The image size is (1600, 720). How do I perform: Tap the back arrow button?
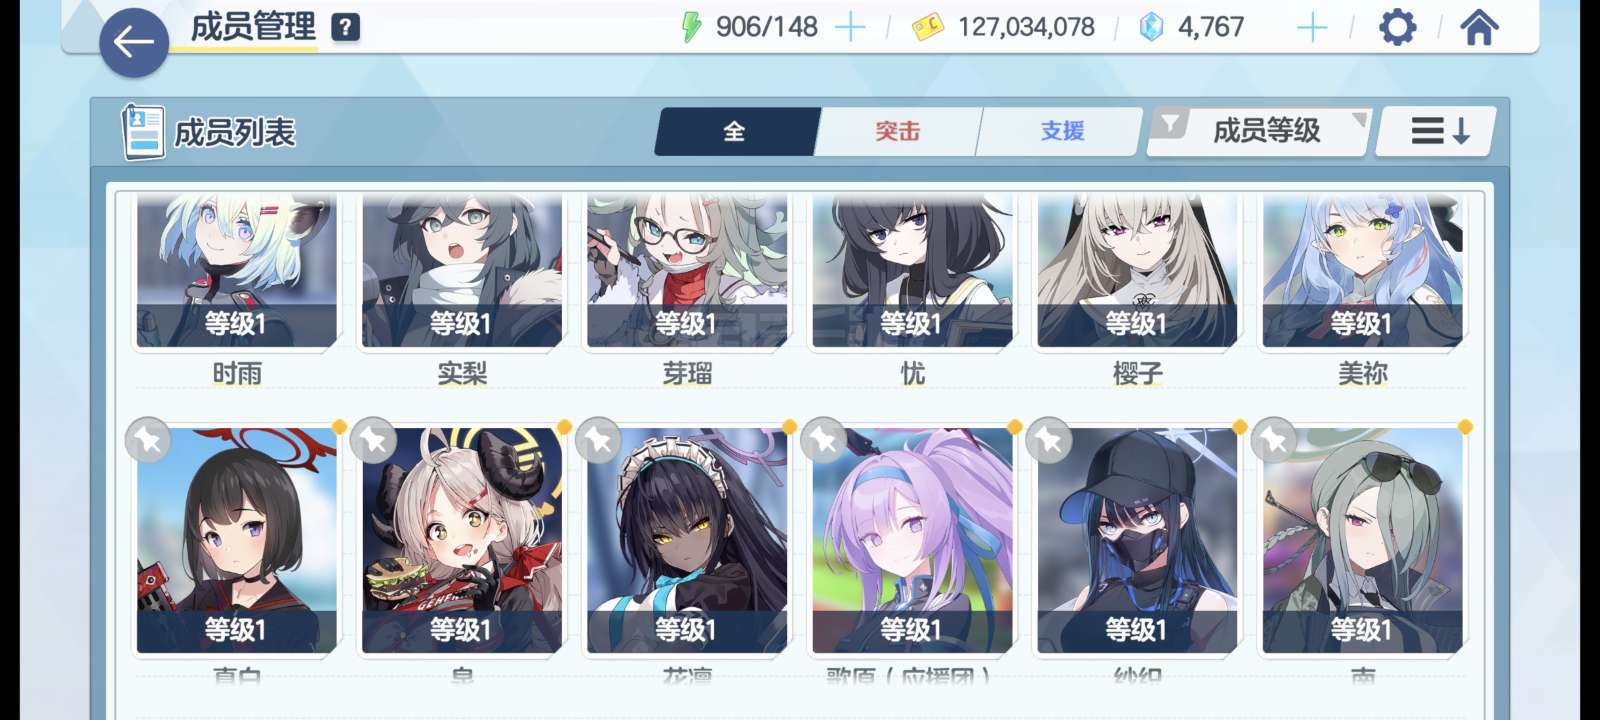(134, 43)
